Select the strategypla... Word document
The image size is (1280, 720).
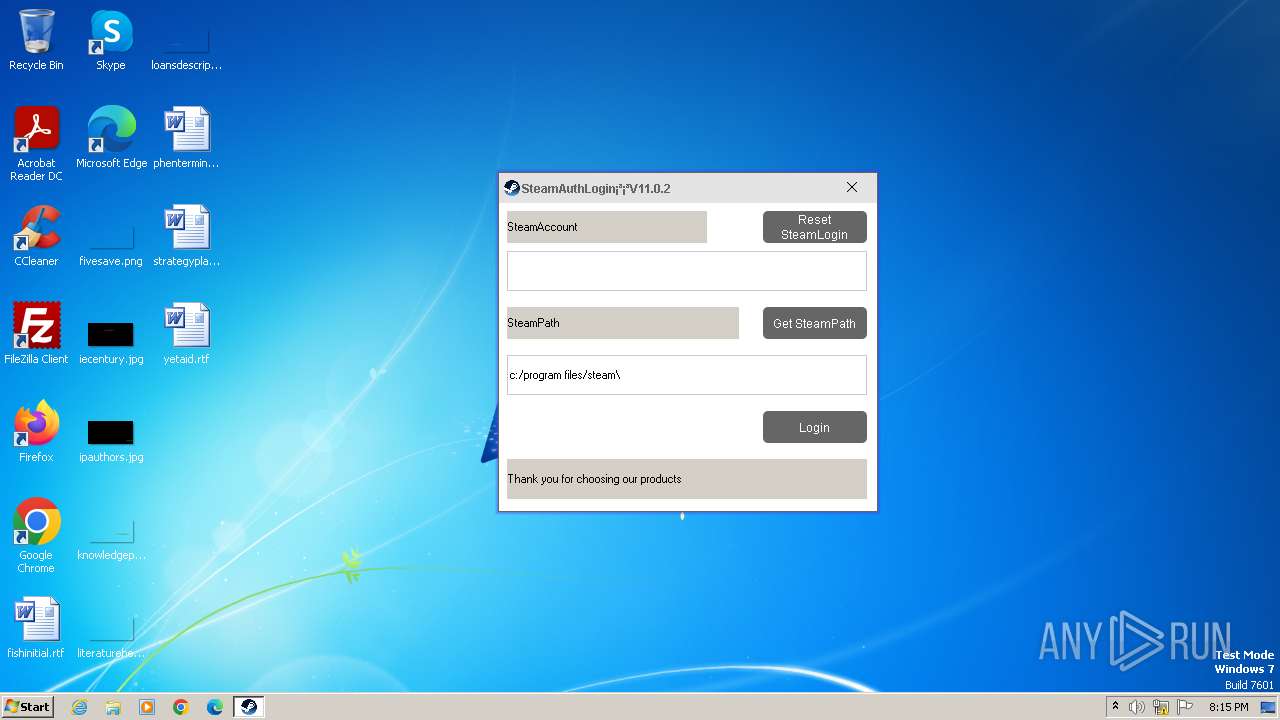pos(186,236)
